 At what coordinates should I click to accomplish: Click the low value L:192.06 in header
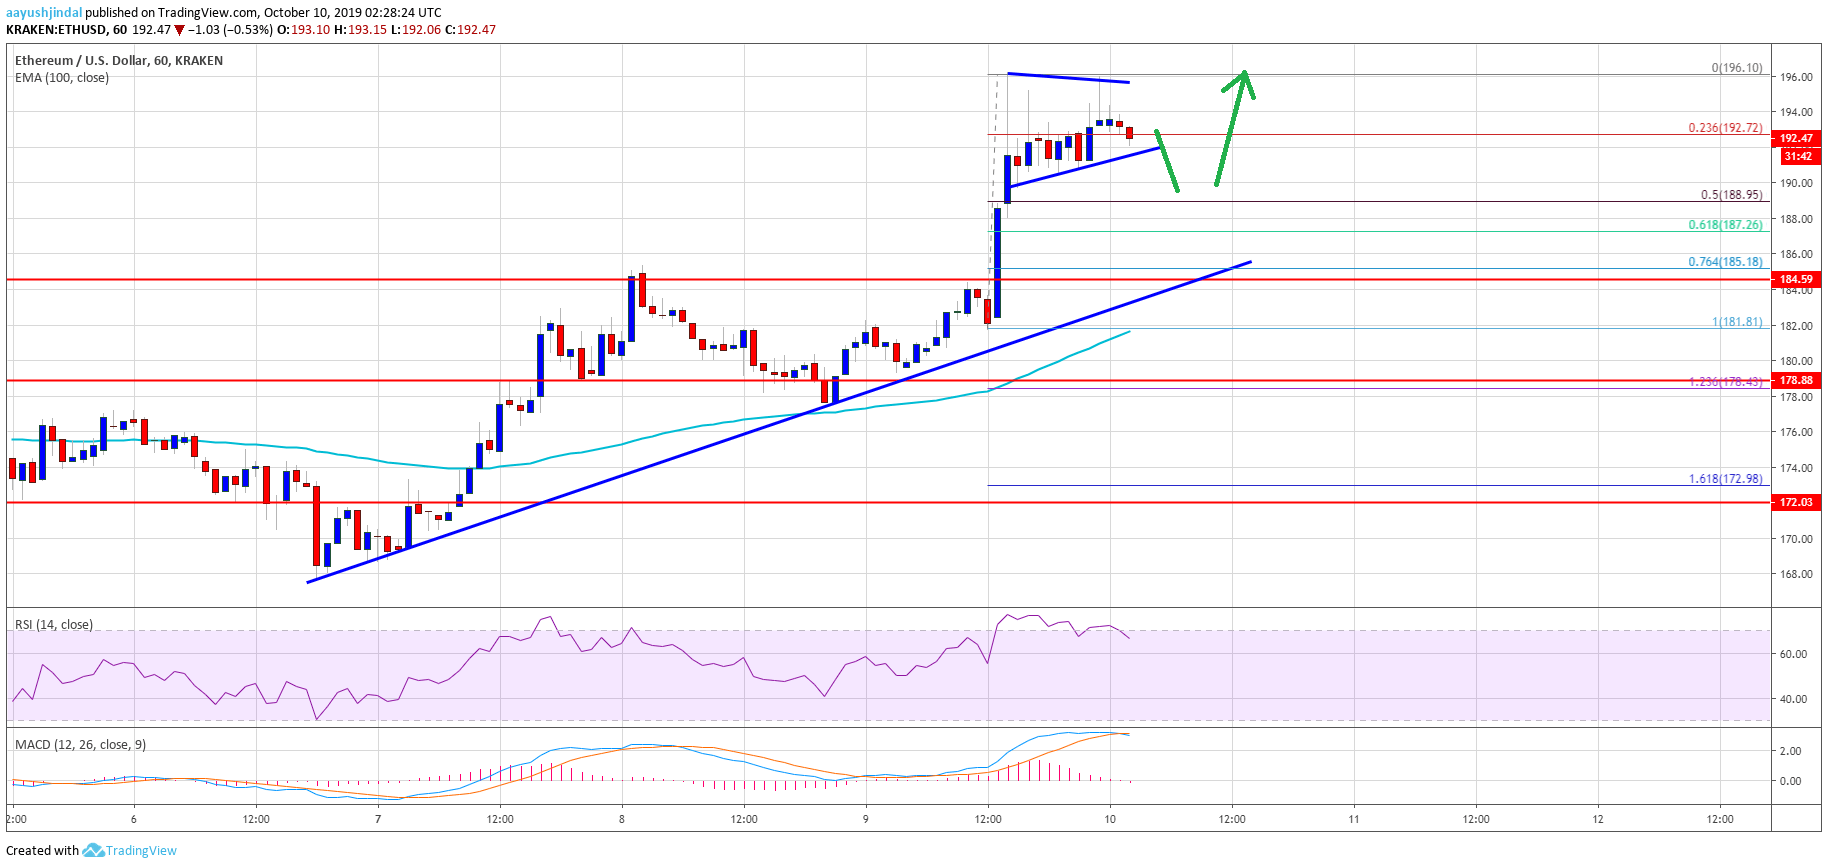[x=415, y=30]
